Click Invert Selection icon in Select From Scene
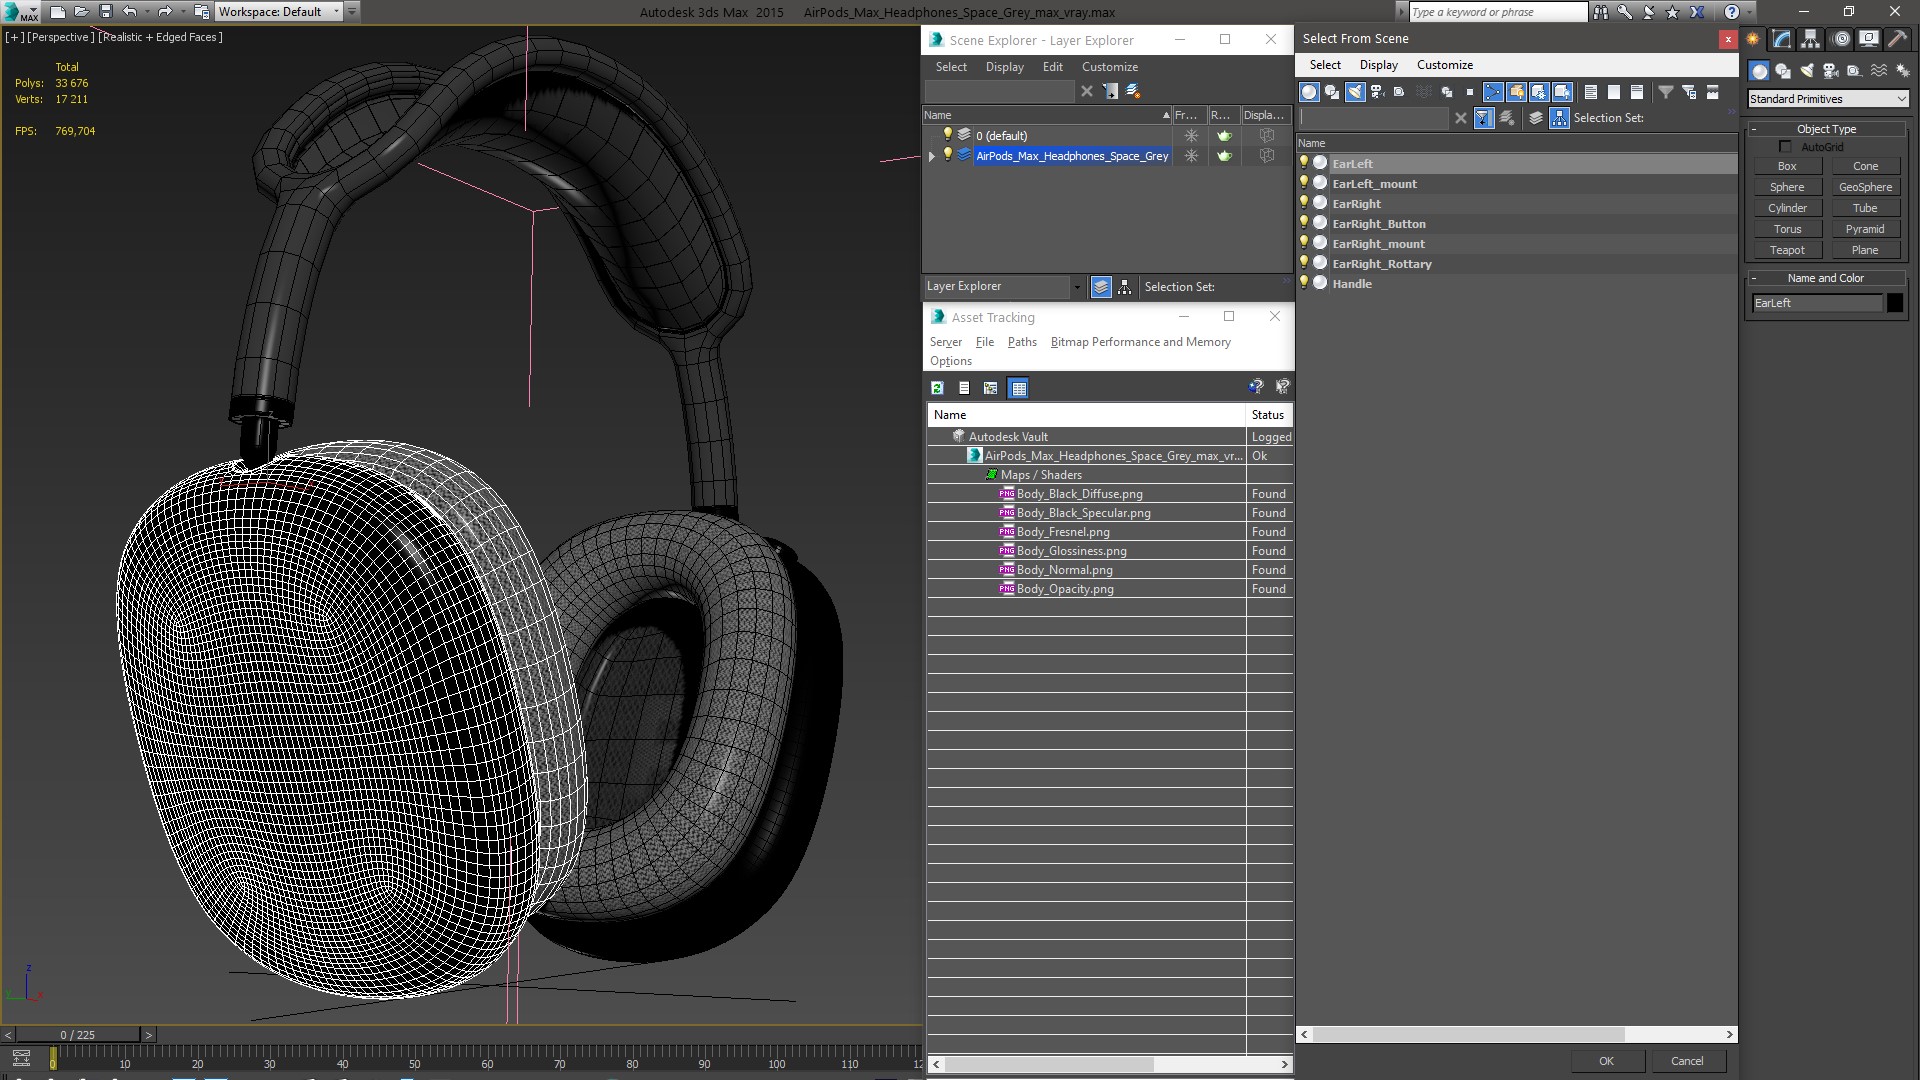1920x1080 pixels. tap(1637, 92)
